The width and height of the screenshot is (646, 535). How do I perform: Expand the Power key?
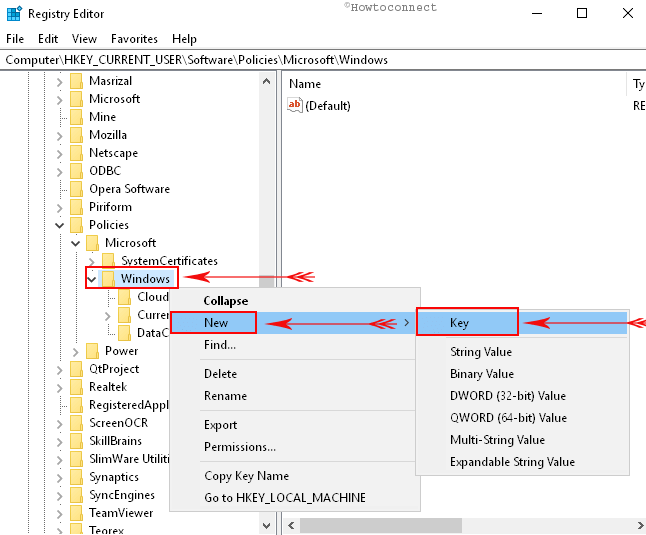point(76,352)
